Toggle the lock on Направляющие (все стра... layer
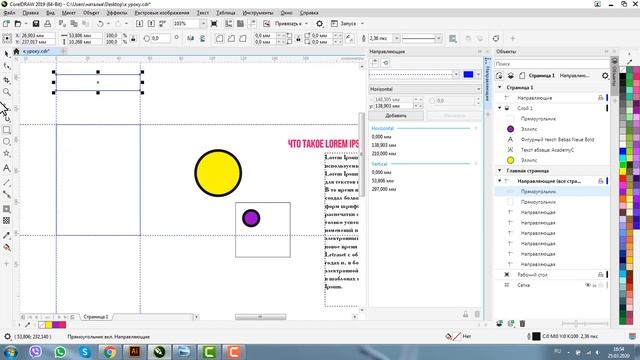Viewport: 640px width, 360px height. pyautogui.click(x=600, y=181)
